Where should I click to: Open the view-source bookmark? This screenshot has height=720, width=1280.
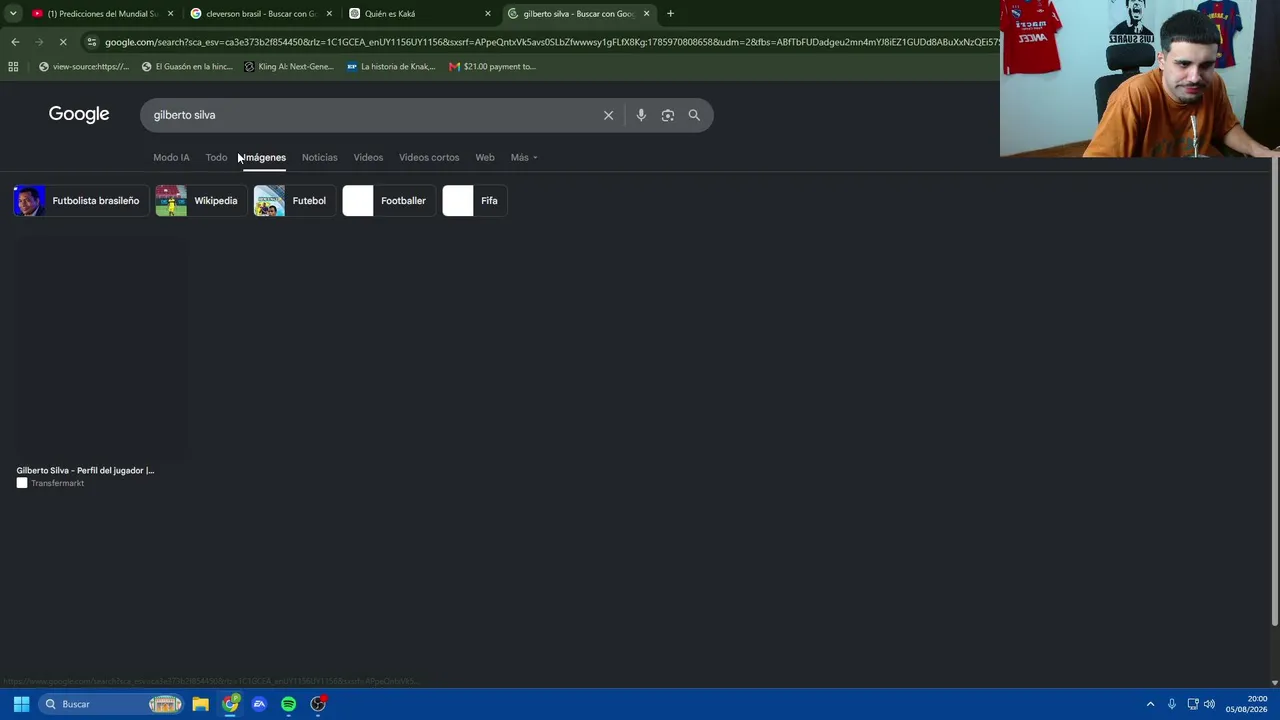pyautogui.click(x=83, y=67)
